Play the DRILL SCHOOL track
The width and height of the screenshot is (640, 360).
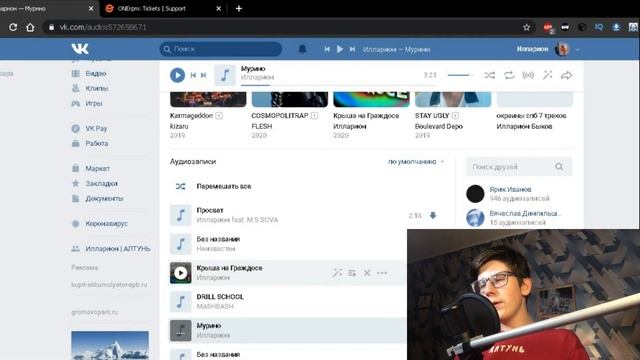180,302
